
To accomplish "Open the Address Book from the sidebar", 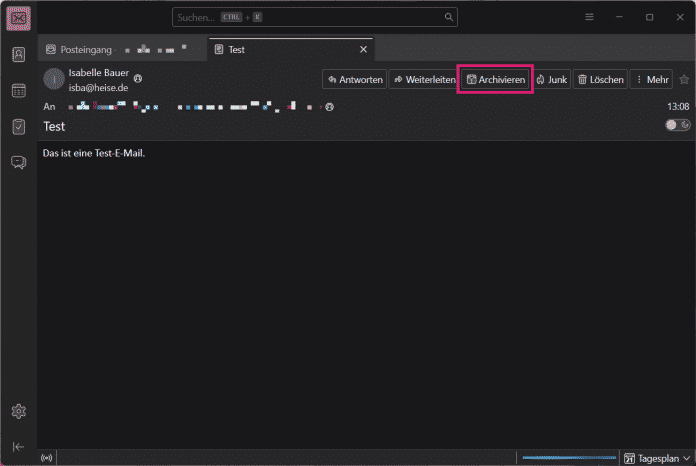I will [x=18, y=55].
